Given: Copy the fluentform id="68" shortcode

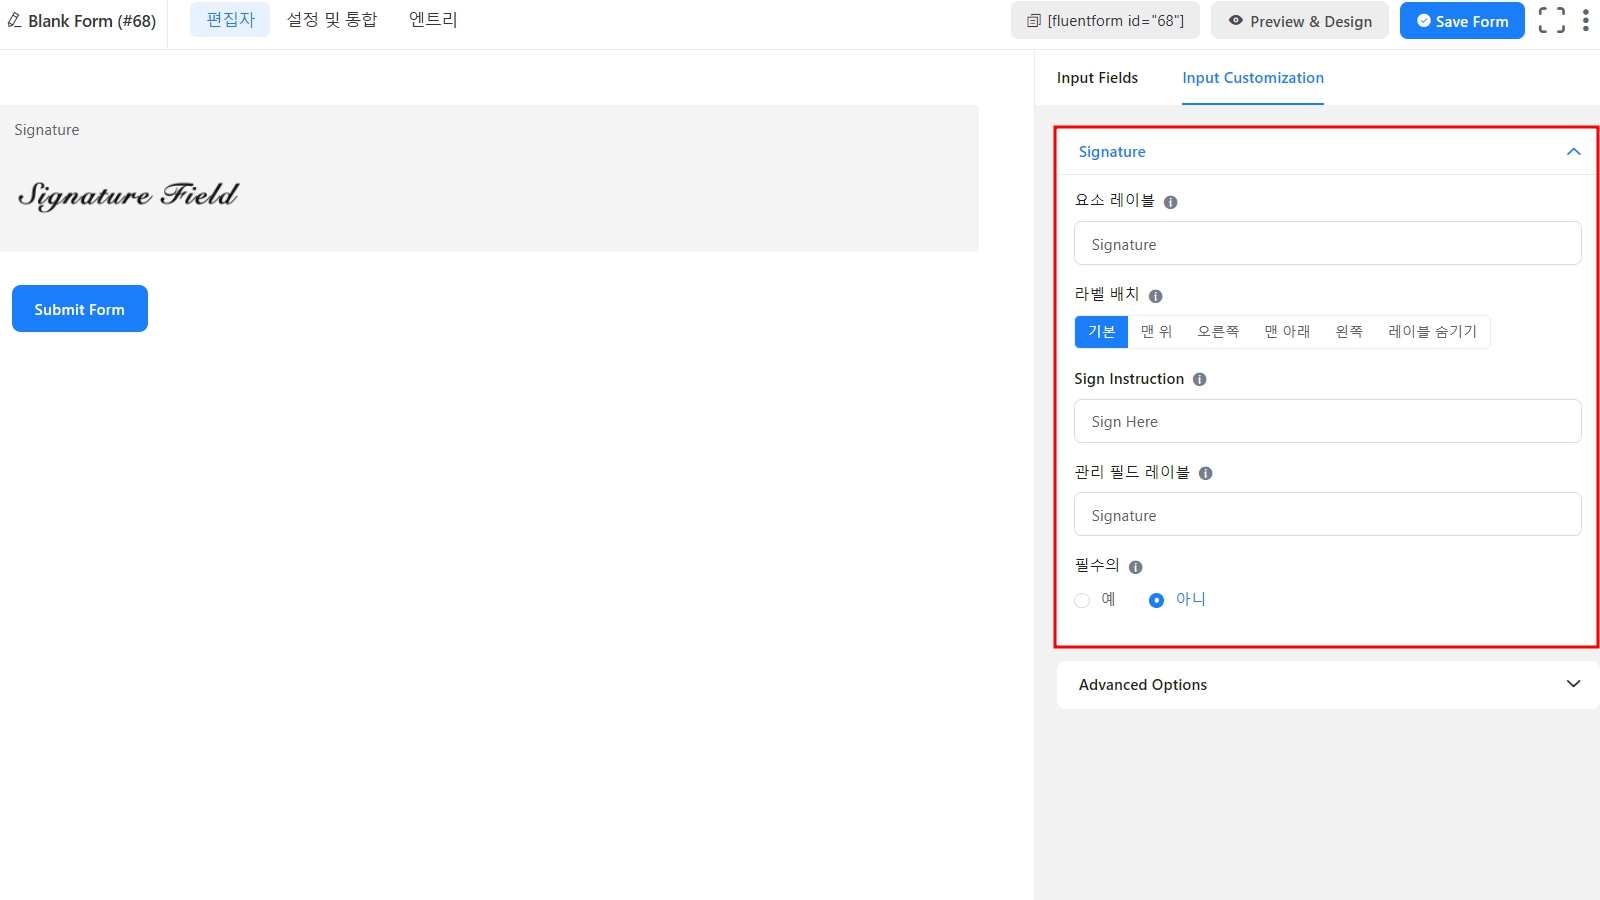Looking at the screenshot, I should pos(1105,21).
